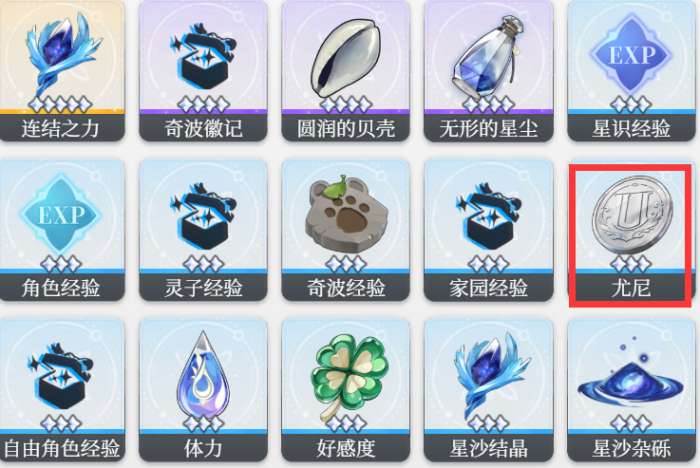Click the 奇波经验 bear paw stone
This screenshot has height=468, width=700.
346,213
